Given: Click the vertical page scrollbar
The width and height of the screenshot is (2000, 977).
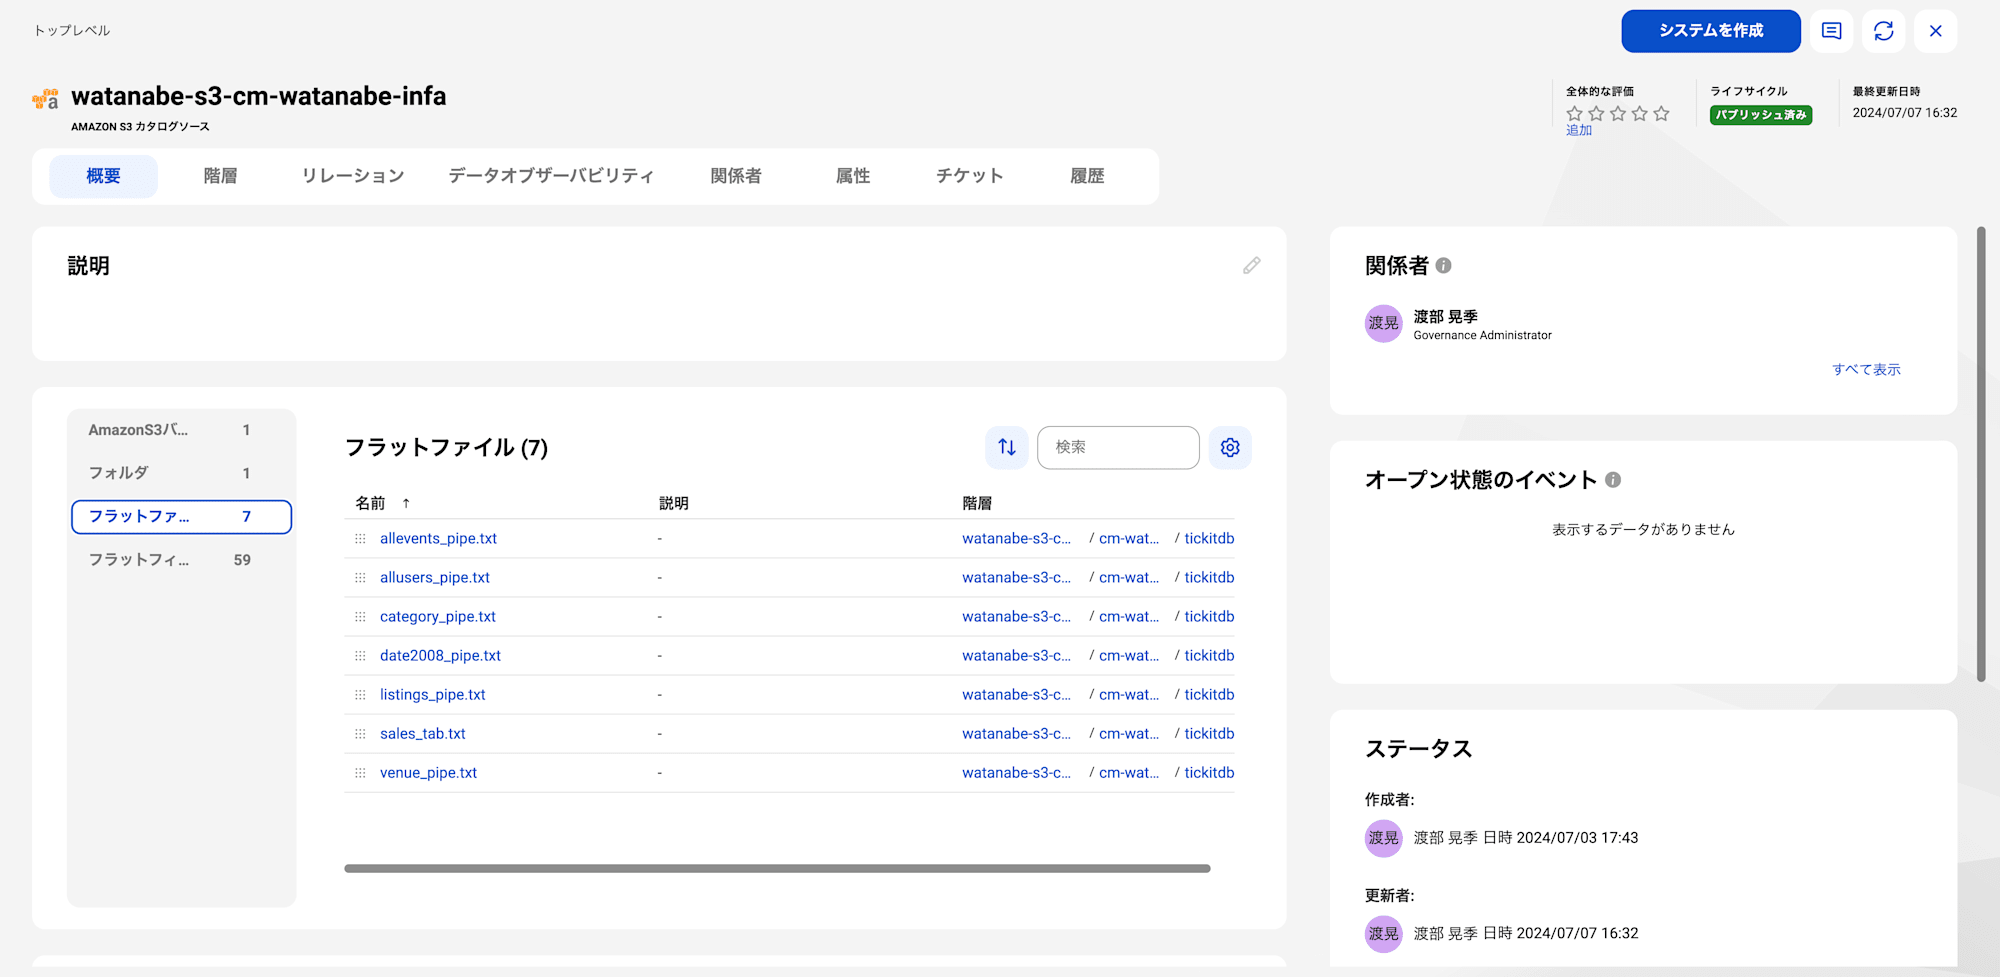Looking at the screenshot, I should tap(1981, 455).
